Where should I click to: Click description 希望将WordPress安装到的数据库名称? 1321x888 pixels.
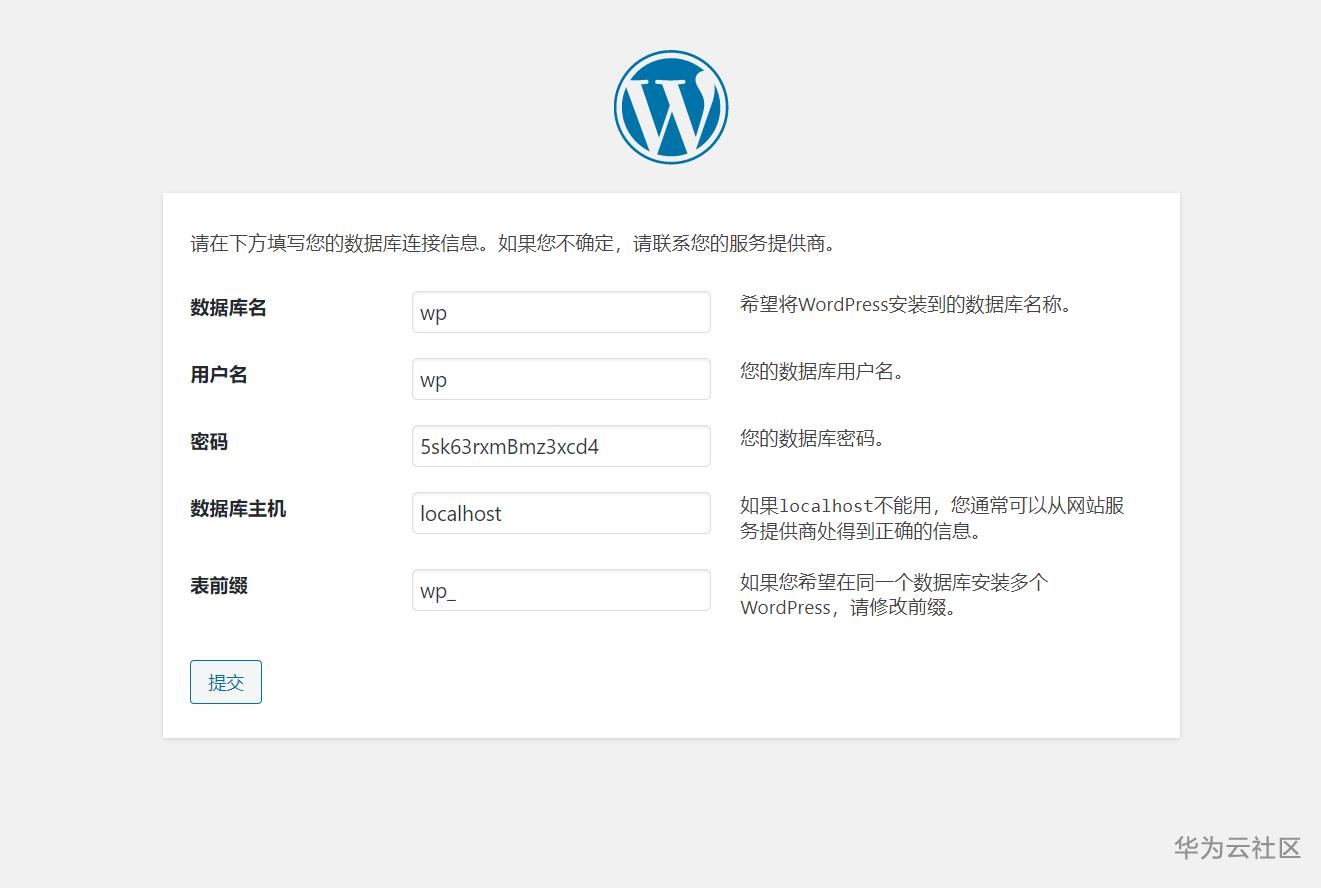(906, 305)
